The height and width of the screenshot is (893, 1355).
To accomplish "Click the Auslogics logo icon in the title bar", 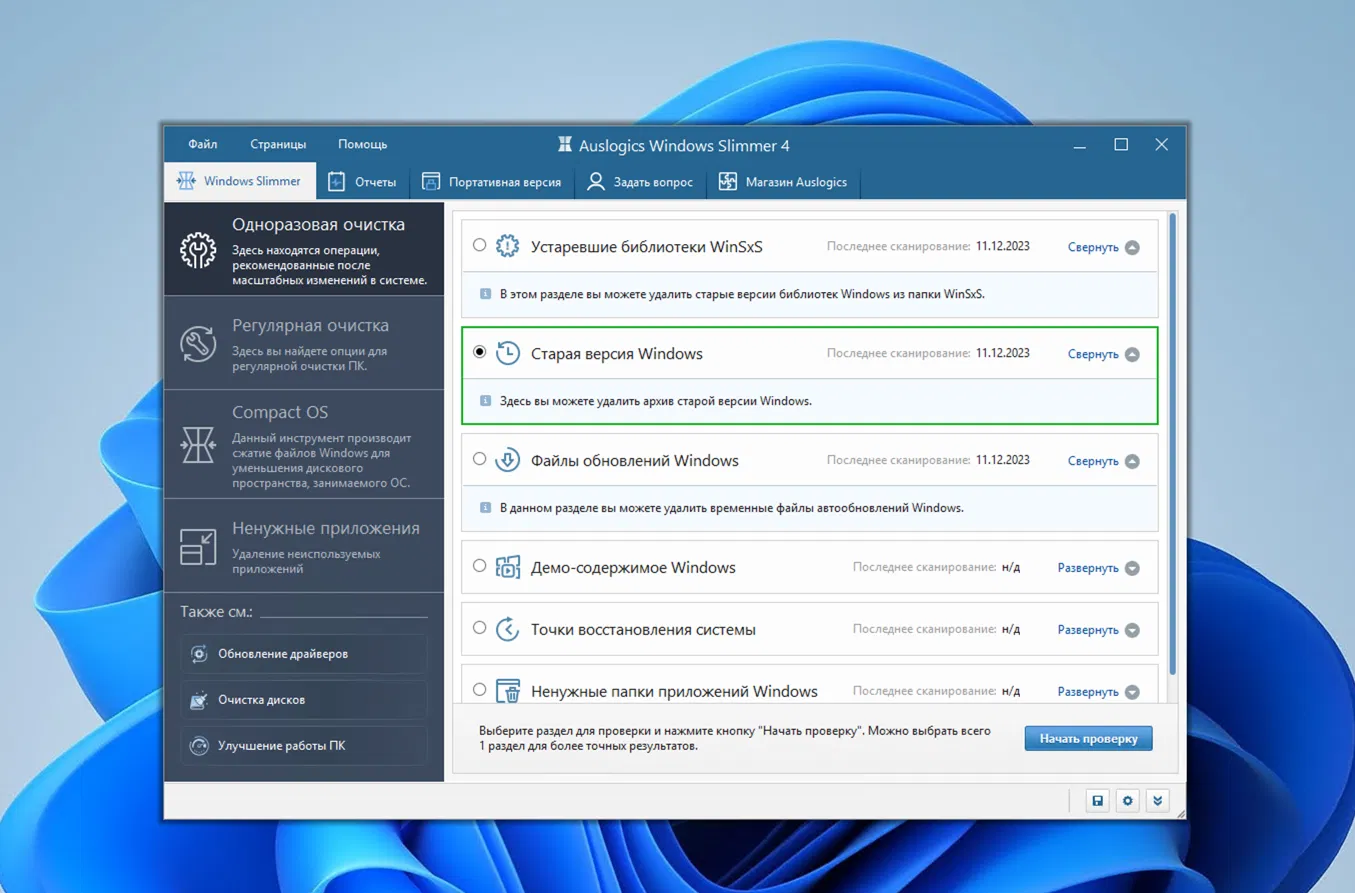I will pyautogui.click(x=565, y=145).
